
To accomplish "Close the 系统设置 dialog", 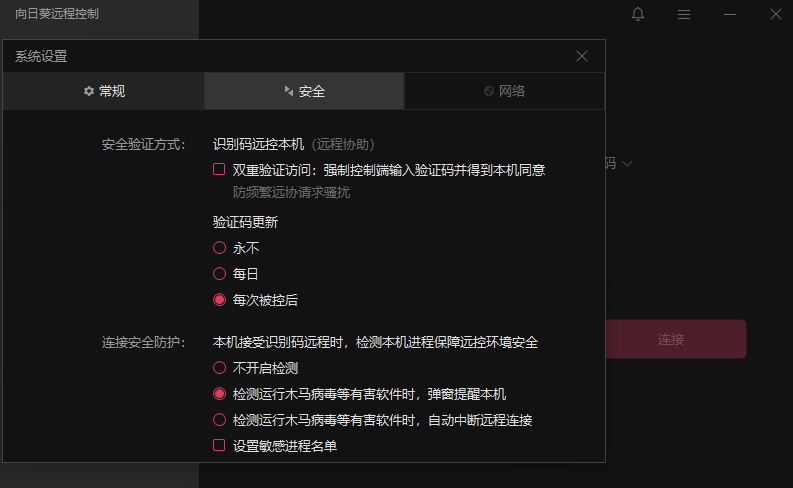I will (x=582, y=56).
